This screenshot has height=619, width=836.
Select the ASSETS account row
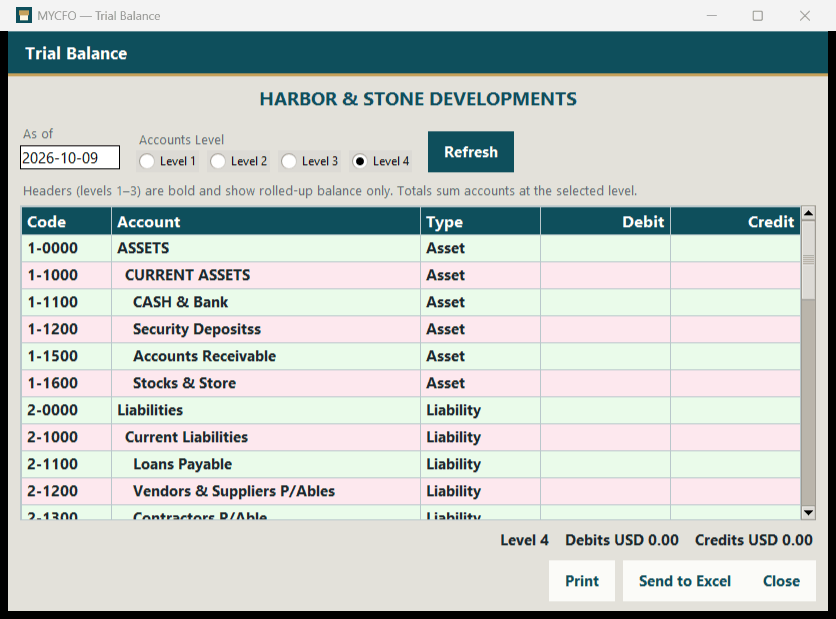pos(411,248)
